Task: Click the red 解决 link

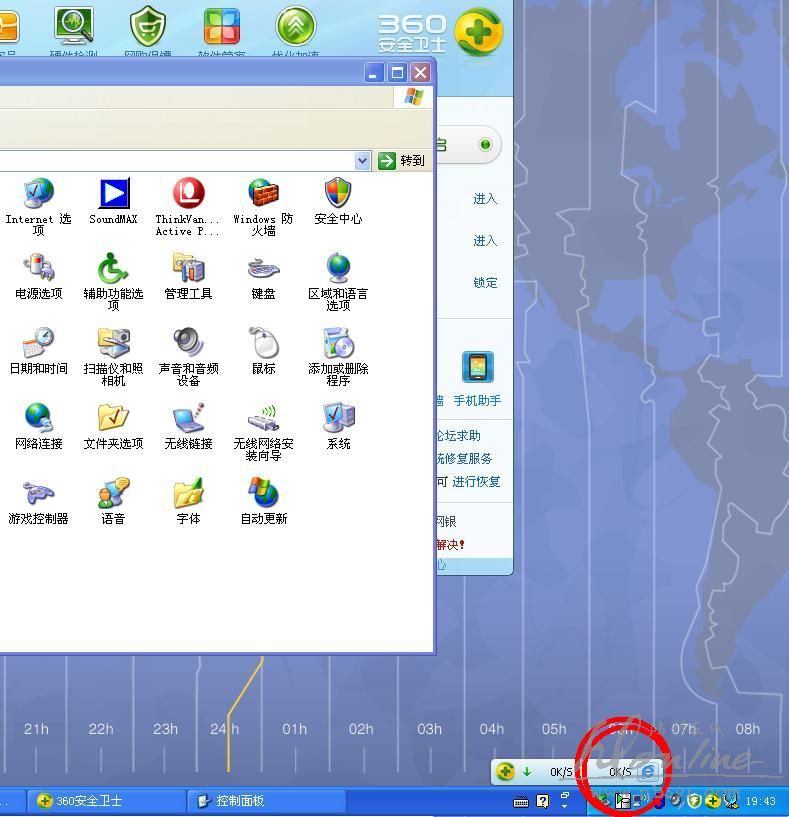Action: click(450, 544)
